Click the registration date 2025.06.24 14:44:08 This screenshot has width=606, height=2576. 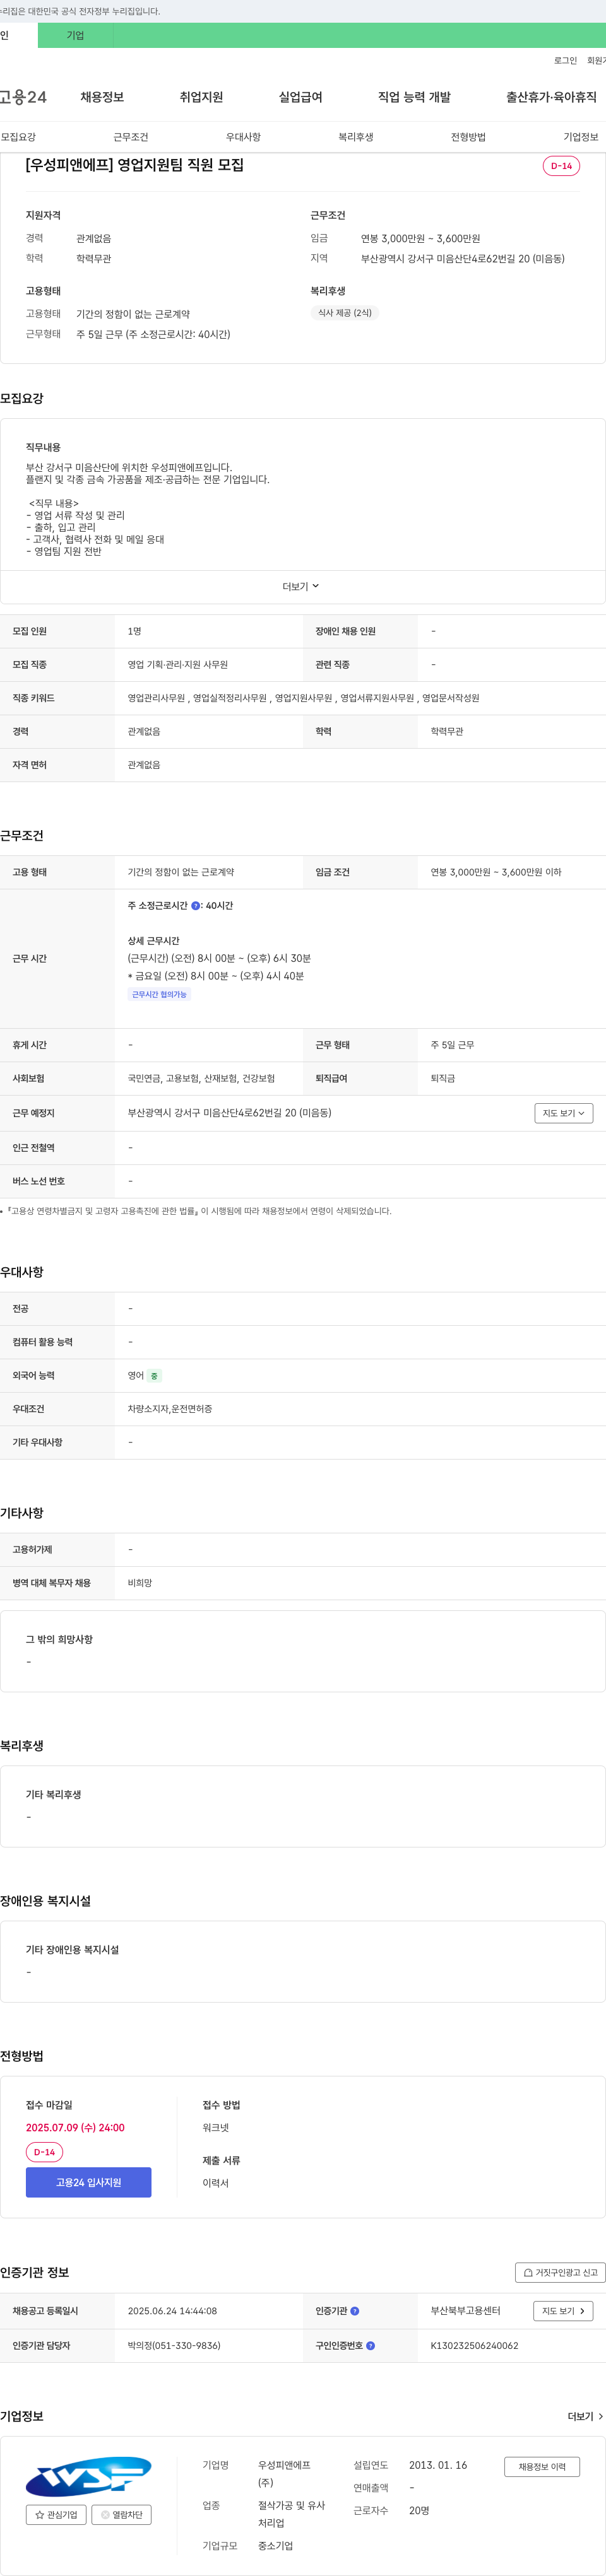[x=172, y=2311]
